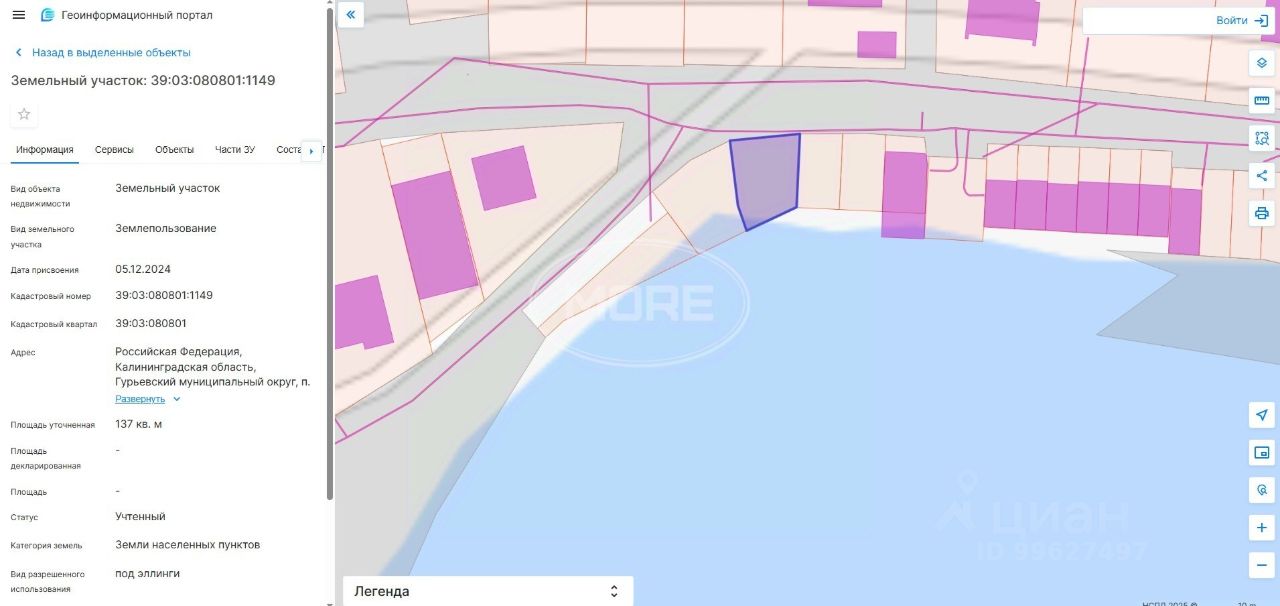
Task: Collapse the side panel with double chevron
Action: click(x=350, y=15)
